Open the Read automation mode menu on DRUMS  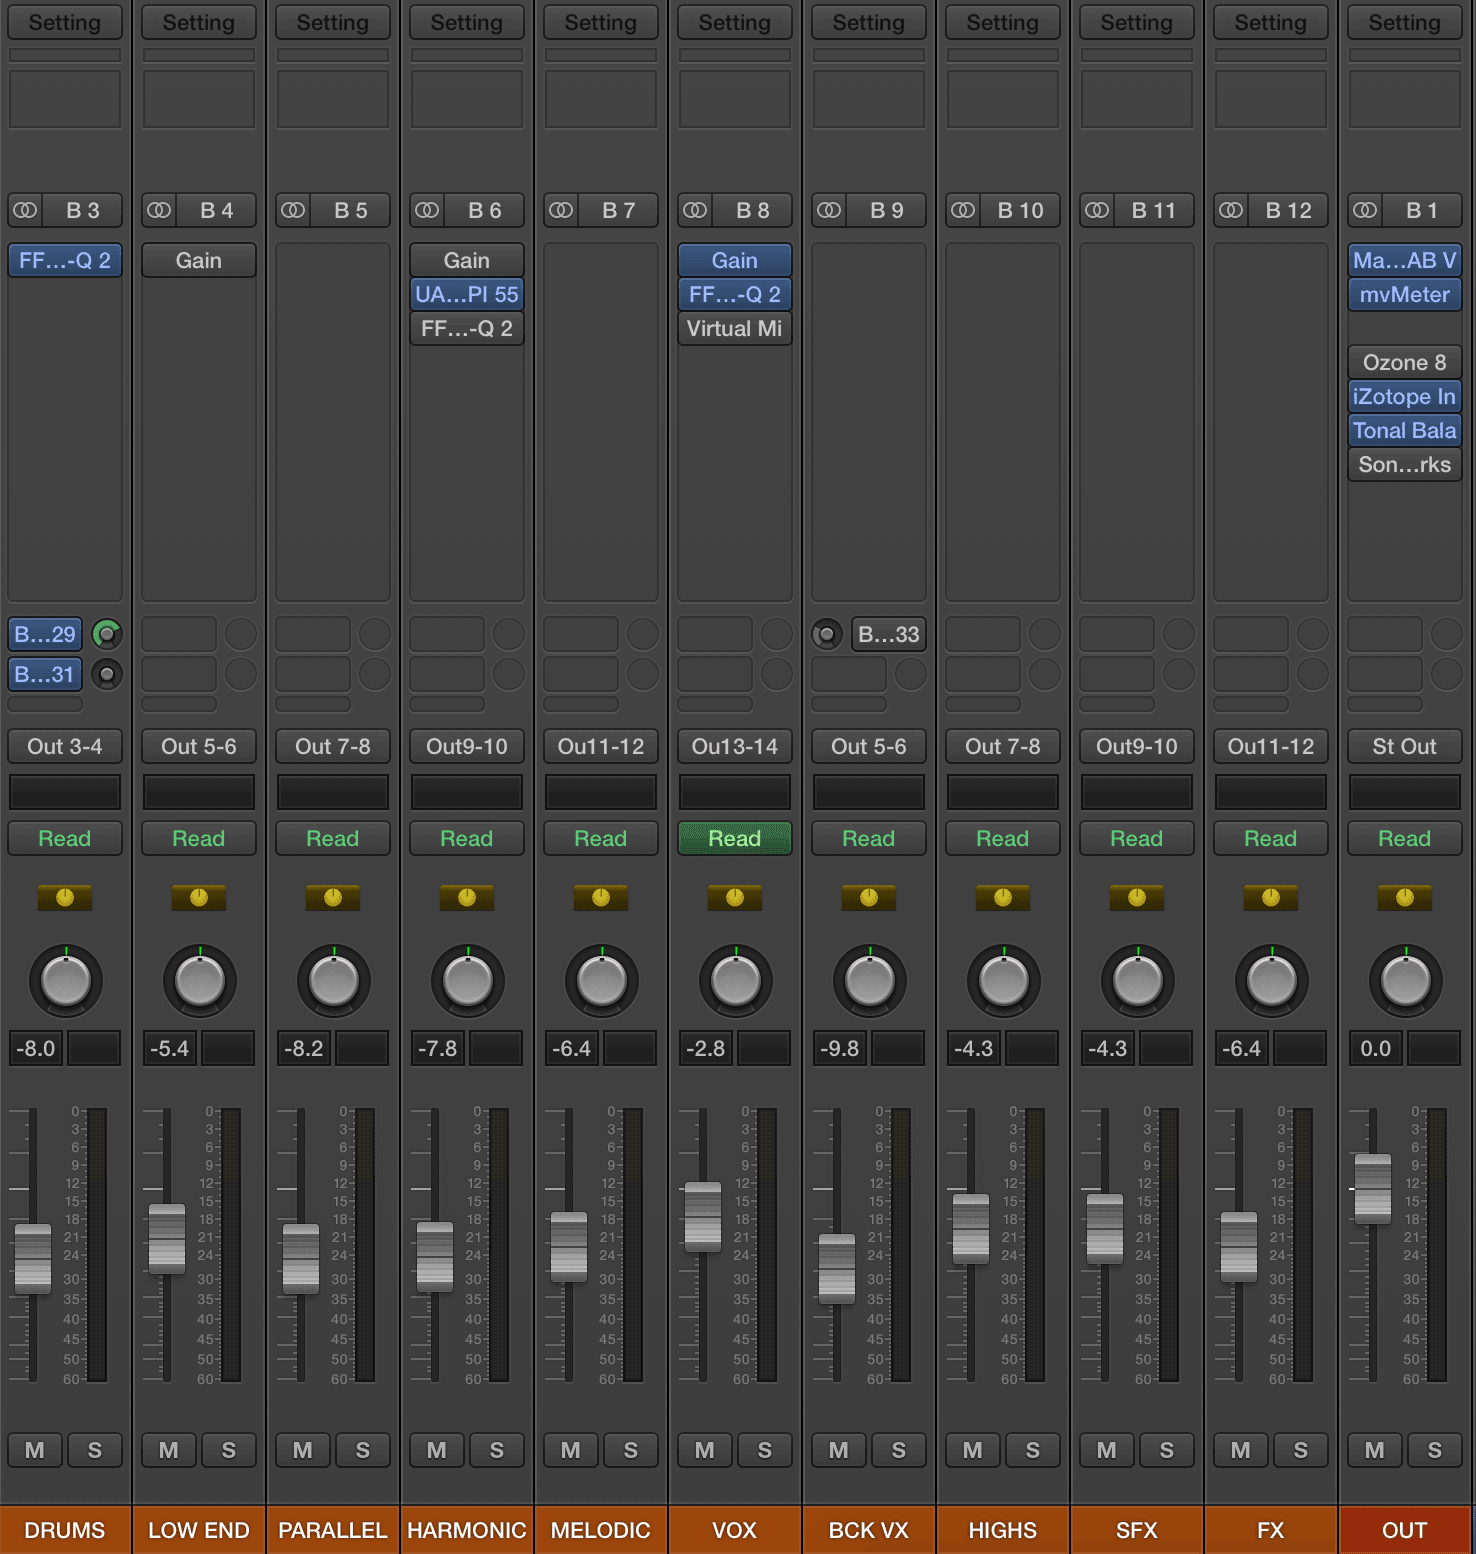65,839
